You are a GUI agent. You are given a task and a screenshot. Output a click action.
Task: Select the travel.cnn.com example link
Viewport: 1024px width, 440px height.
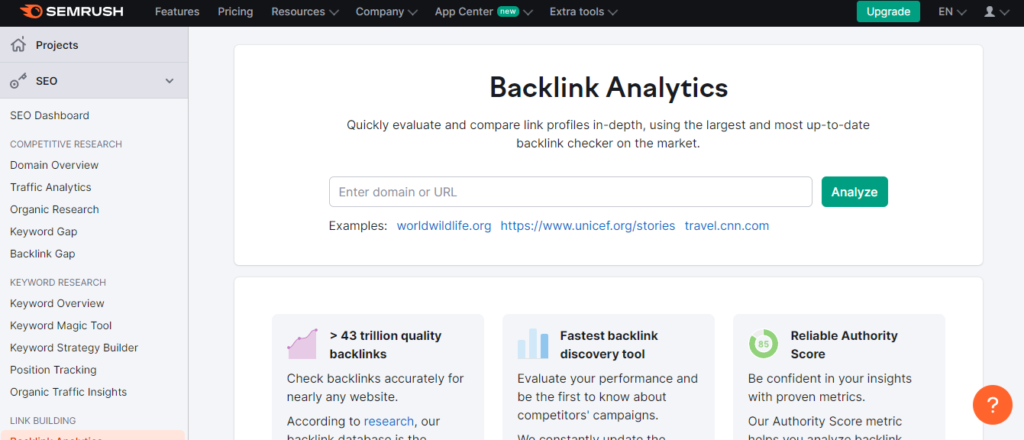coord(727,226)
